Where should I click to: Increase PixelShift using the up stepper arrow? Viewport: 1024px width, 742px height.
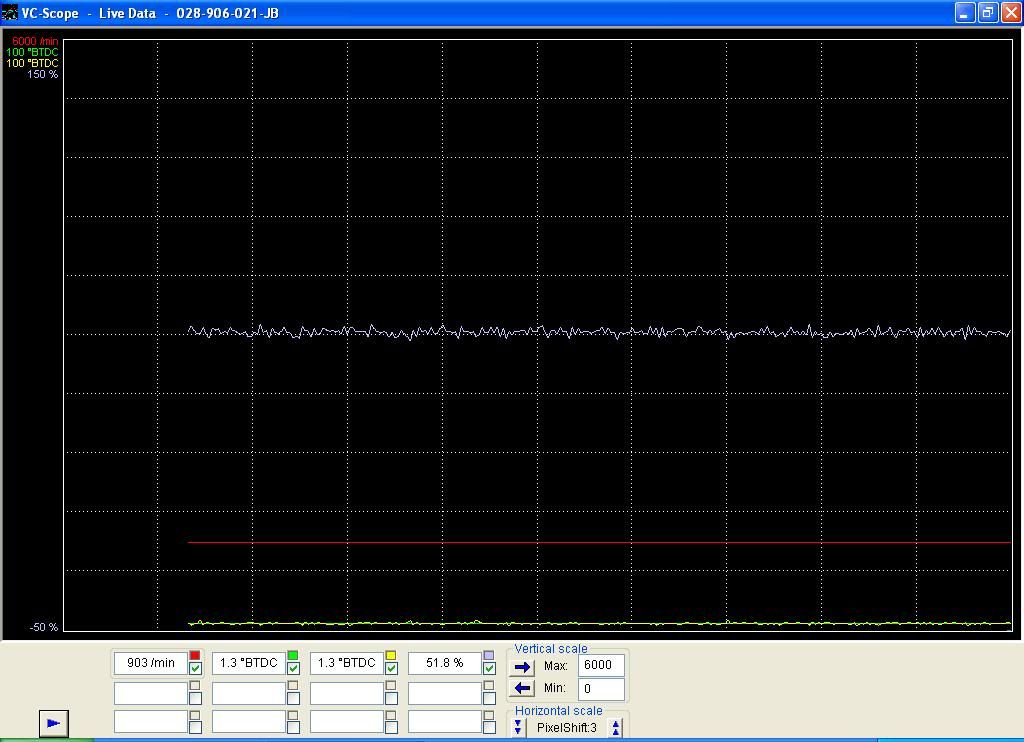coord(615,726)
